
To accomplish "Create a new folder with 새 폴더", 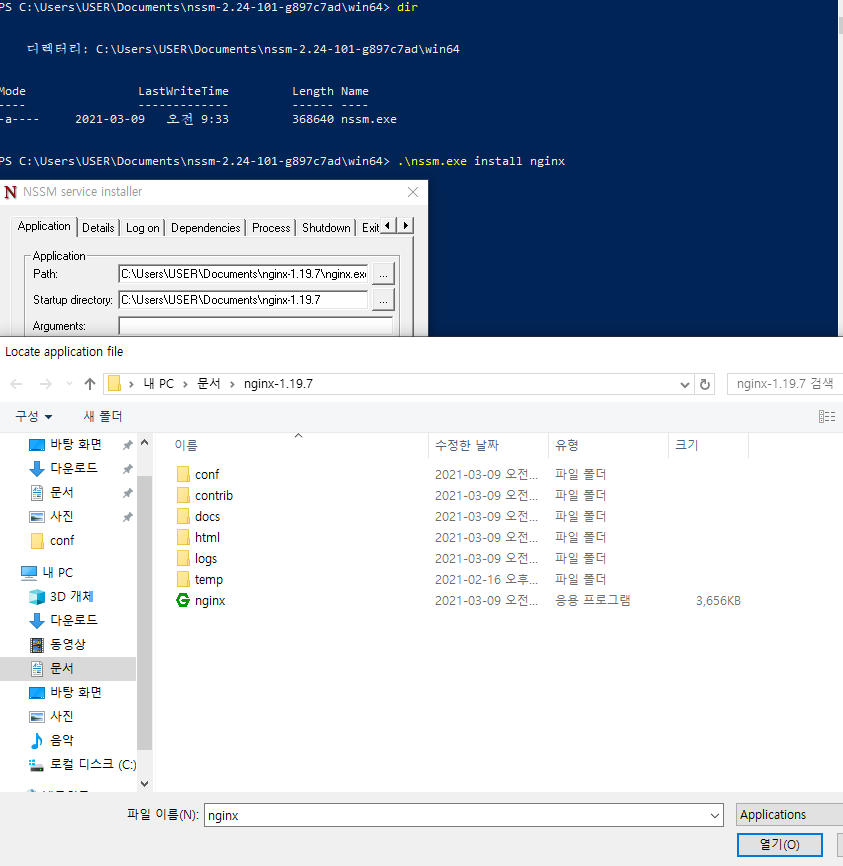I will [103, 416].
